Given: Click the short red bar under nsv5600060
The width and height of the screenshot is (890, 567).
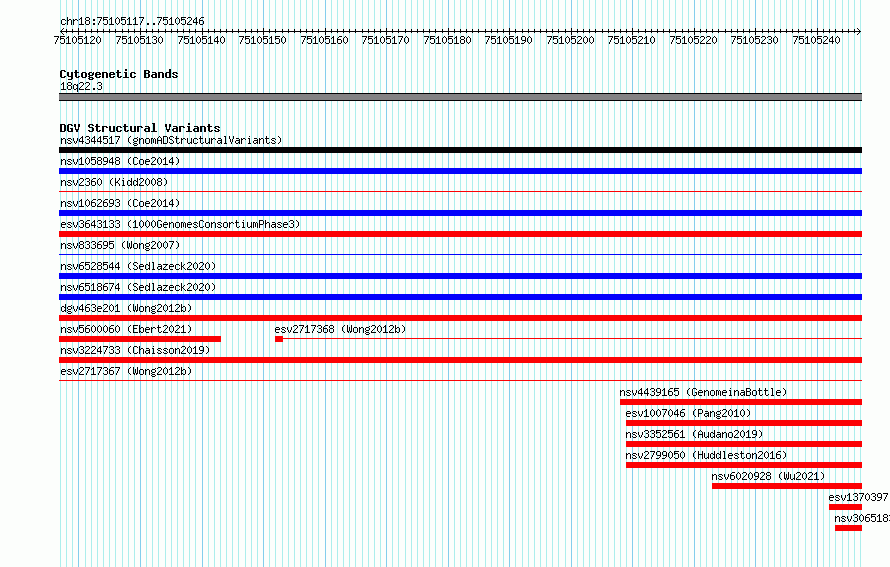Looking at the screenshot, I should (x=140, y=339).
